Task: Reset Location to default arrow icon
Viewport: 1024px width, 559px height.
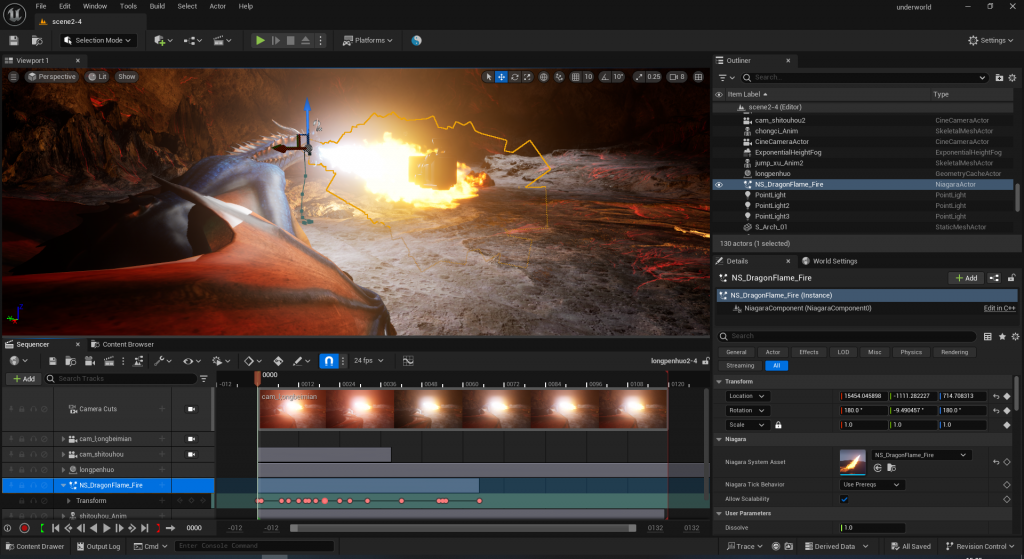Action: point(996,396)
